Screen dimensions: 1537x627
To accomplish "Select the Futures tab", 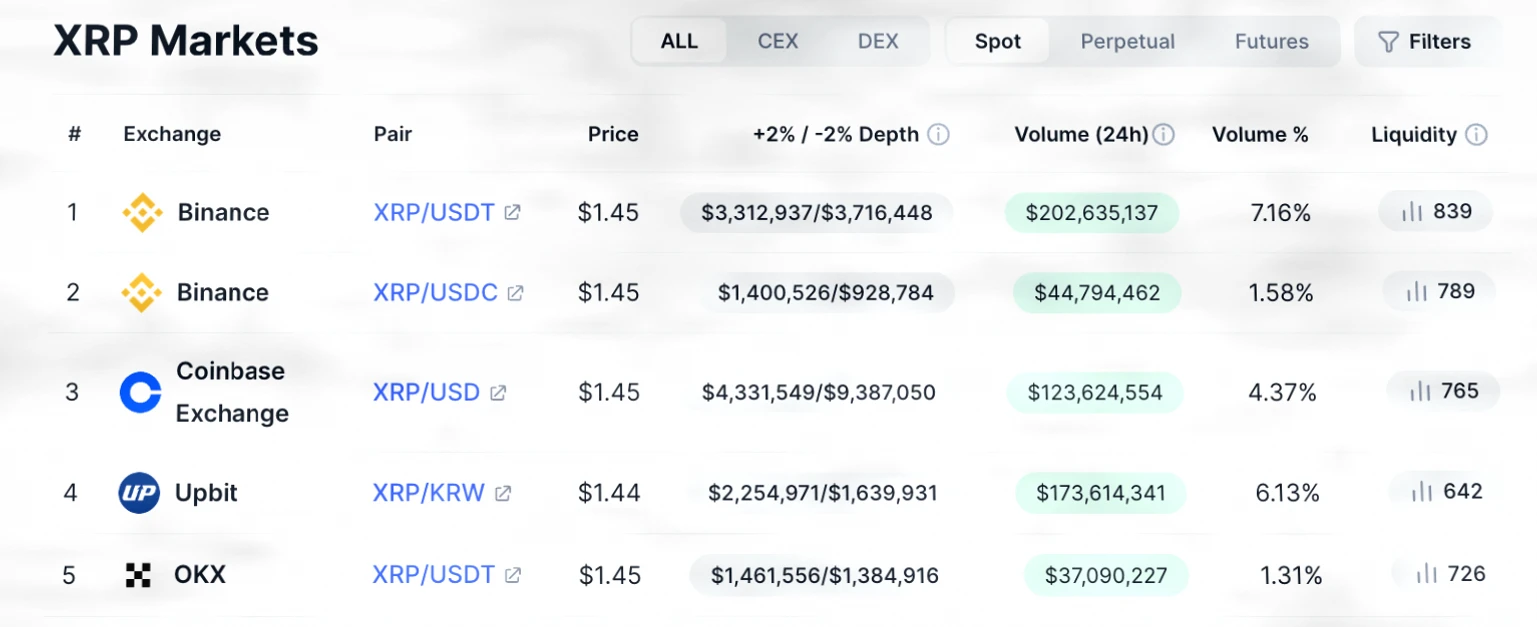I will (x=1271, y=41).
